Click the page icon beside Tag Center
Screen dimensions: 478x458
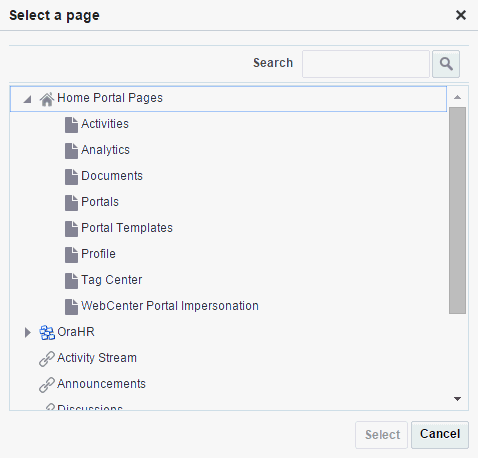[x=71, y=281]
